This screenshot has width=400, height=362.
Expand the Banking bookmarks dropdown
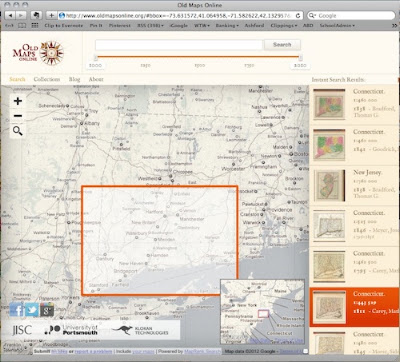(227, 25)
